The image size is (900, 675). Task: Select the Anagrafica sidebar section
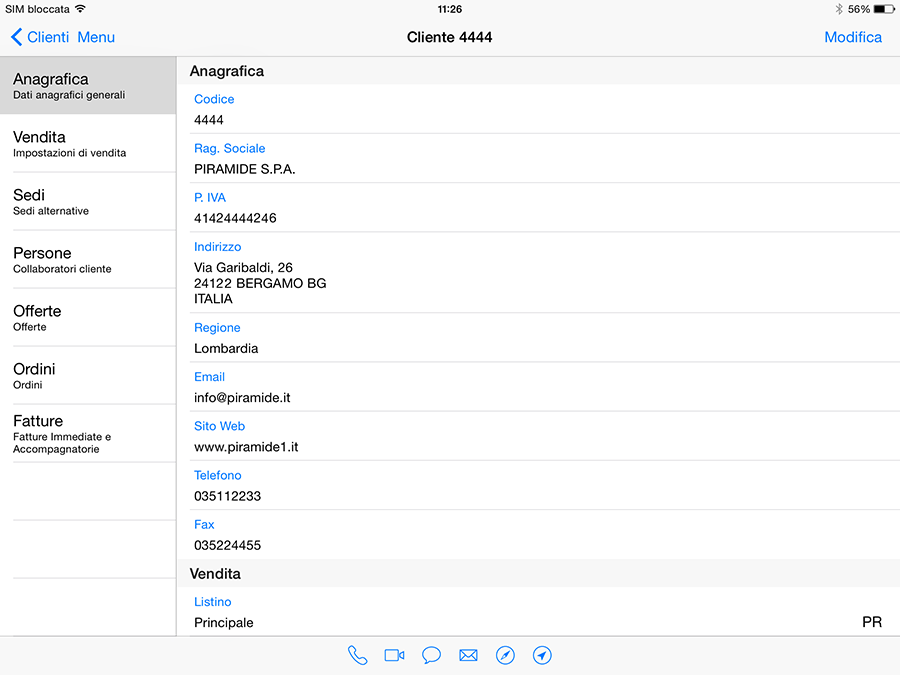tap(88, 86)
